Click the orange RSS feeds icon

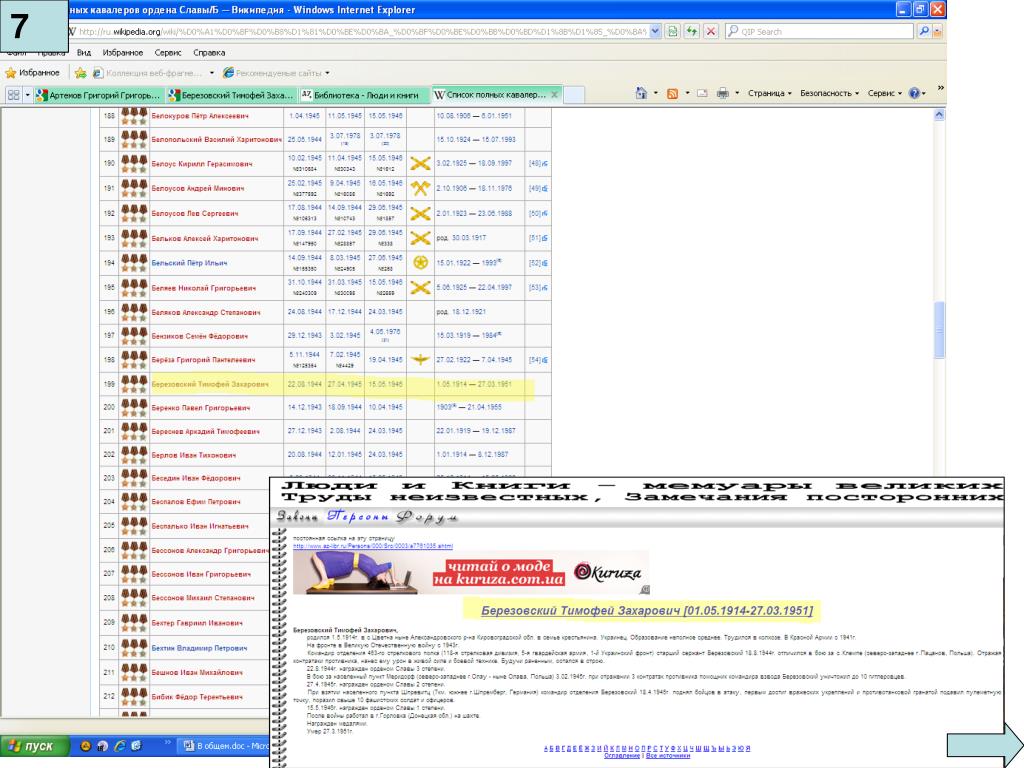[672, 93]
